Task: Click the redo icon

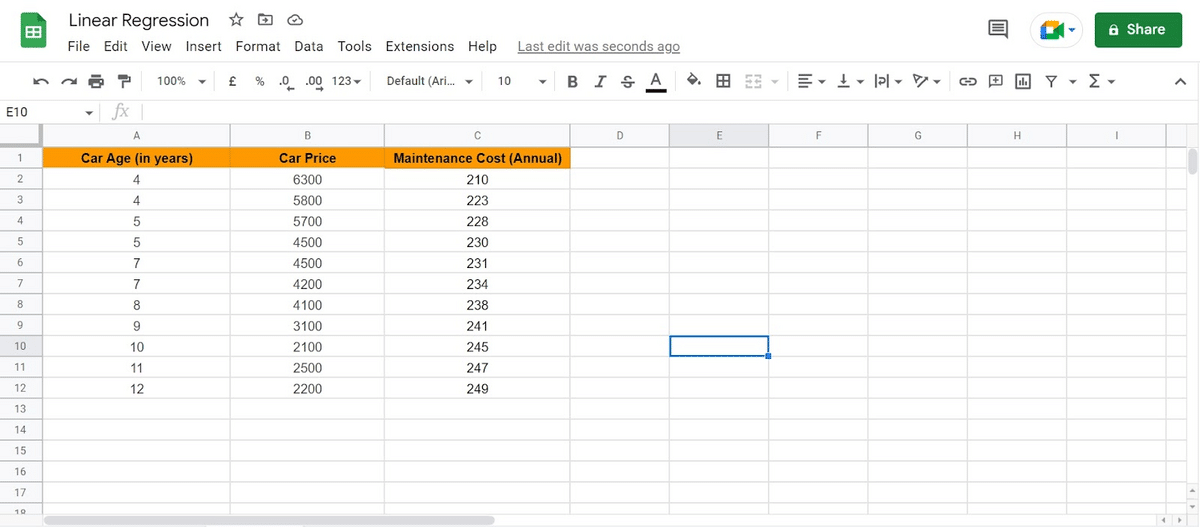Action: pos(69,81)
